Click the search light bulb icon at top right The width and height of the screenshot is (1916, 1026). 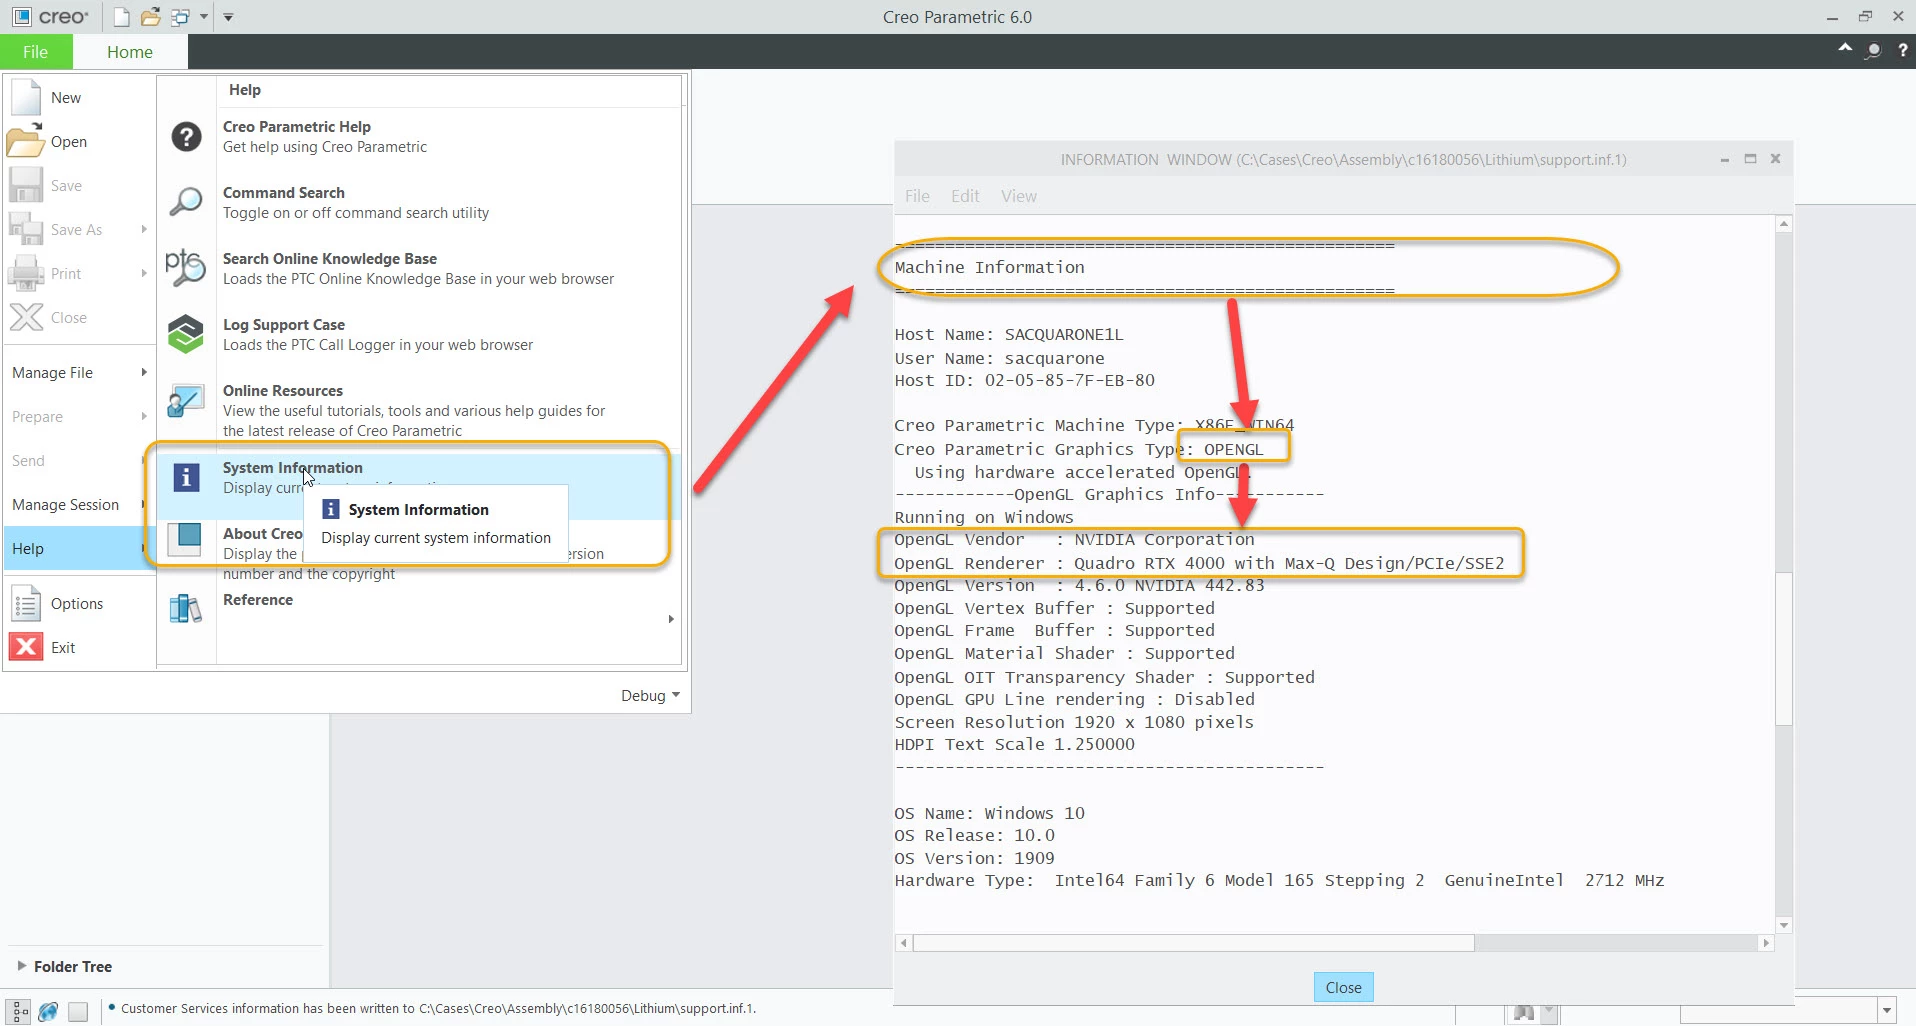1873,50
